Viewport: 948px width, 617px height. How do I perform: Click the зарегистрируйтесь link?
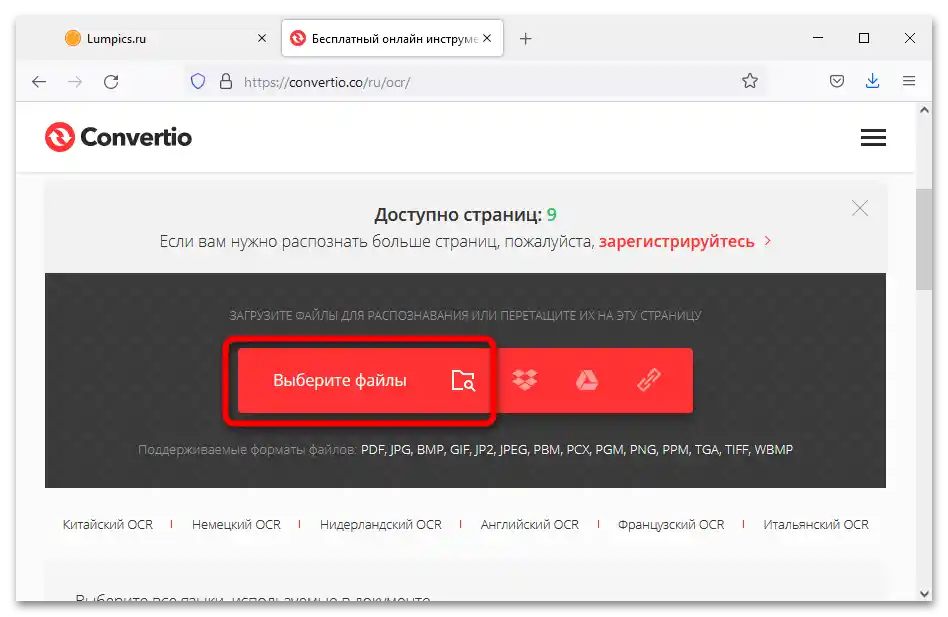[x=677, y=242]
